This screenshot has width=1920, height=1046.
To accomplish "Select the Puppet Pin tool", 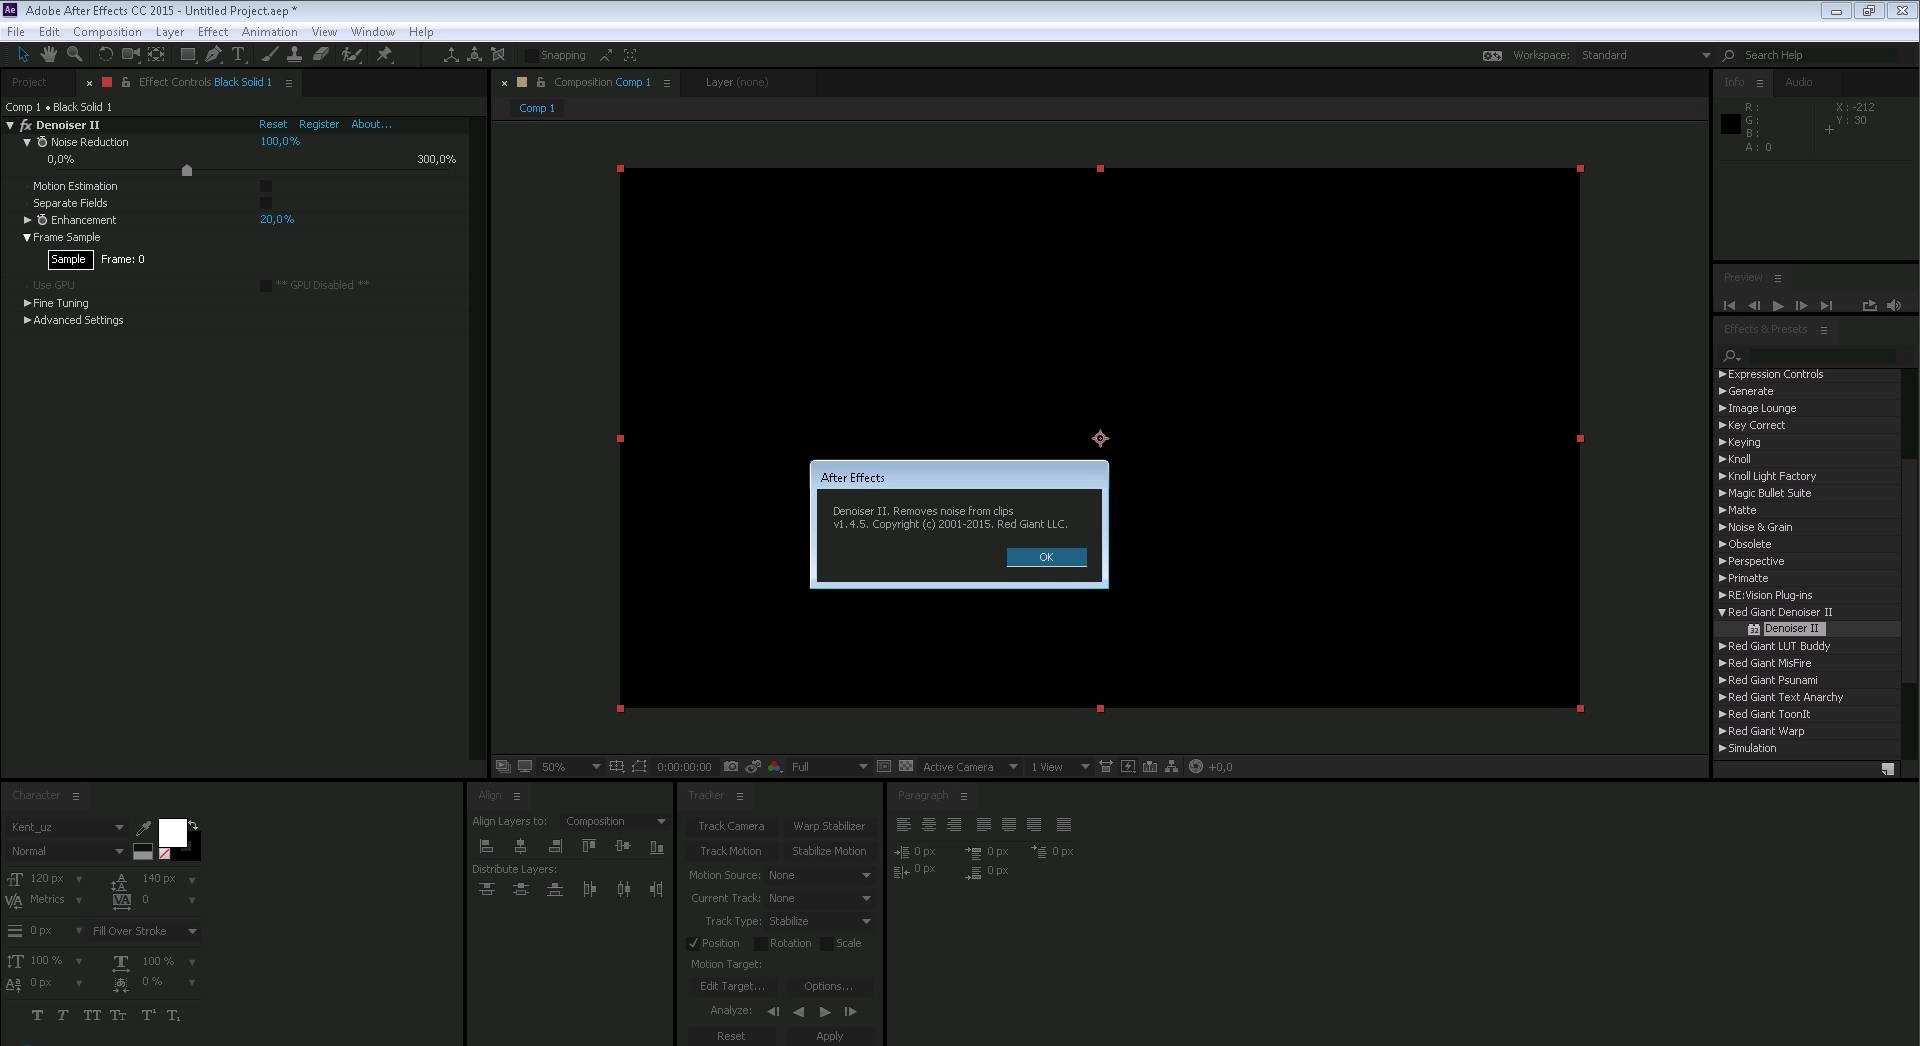I will (x=384, y=55).
